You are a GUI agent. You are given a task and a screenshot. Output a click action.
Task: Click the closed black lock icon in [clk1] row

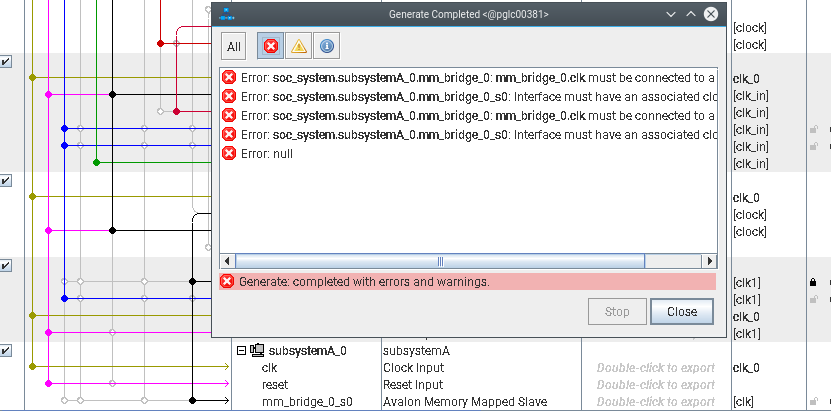(813, 282)
